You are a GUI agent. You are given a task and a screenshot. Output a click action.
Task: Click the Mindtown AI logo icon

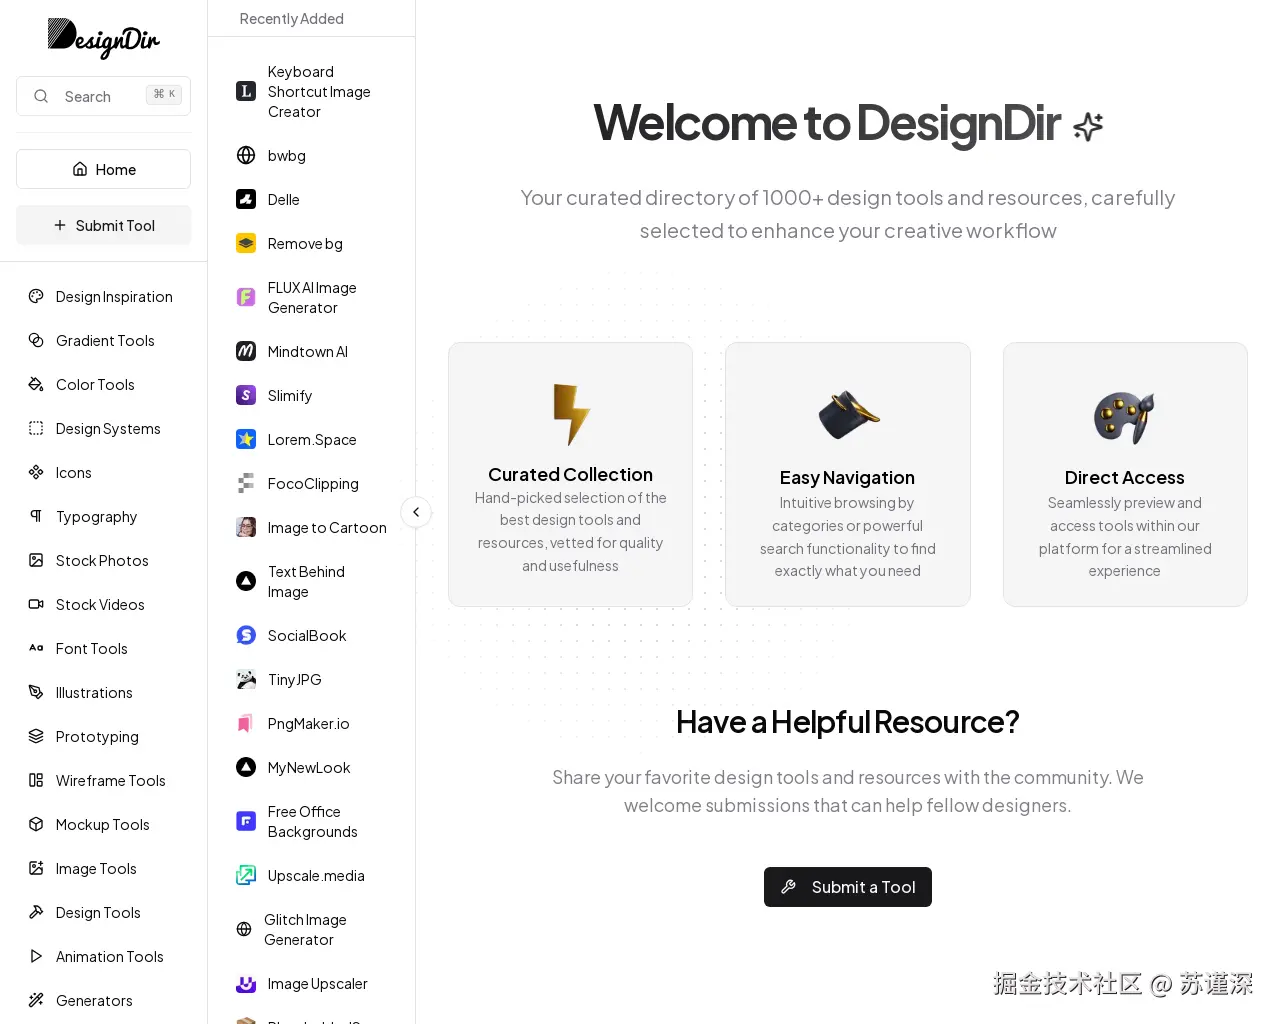point(246,351)
